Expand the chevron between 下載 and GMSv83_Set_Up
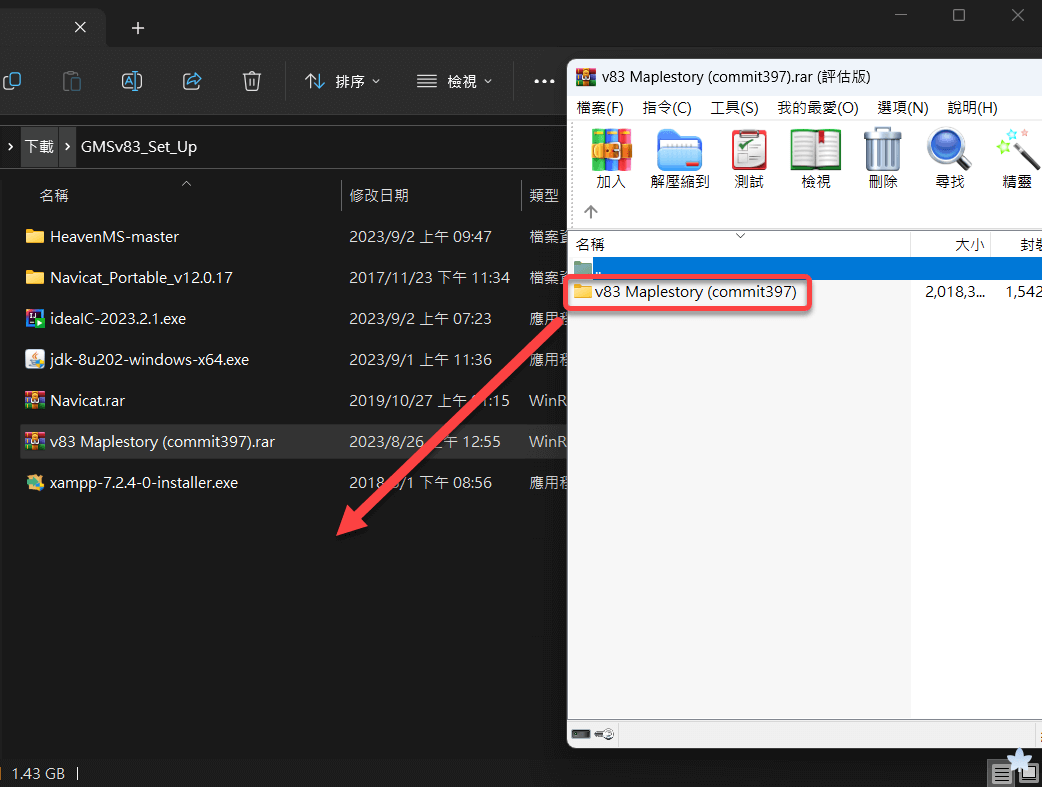 click(67, 146)
